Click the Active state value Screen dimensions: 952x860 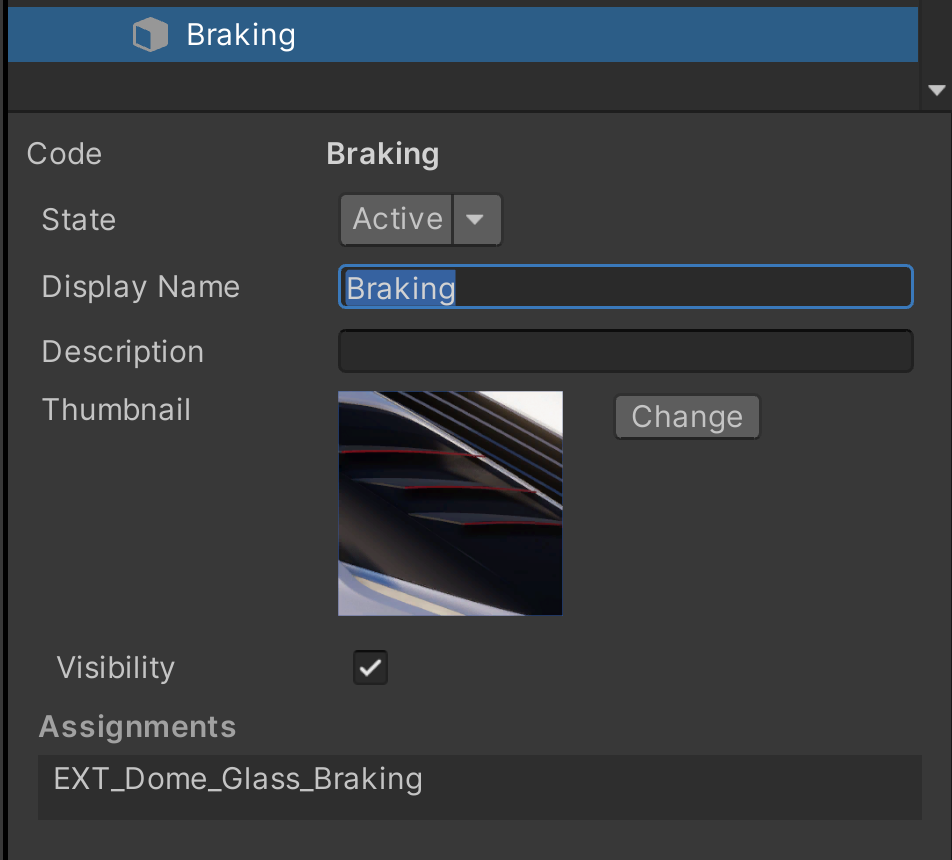coord(397,219)
